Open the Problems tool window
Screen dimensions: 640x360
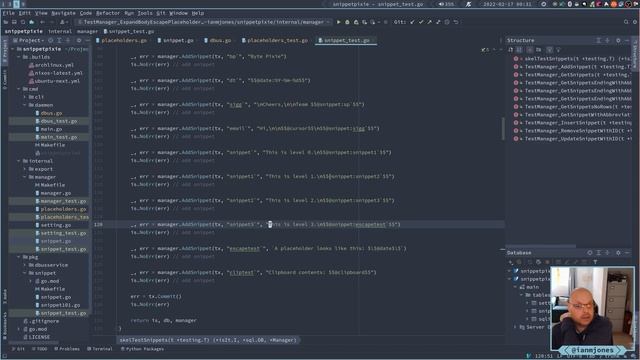67,349
